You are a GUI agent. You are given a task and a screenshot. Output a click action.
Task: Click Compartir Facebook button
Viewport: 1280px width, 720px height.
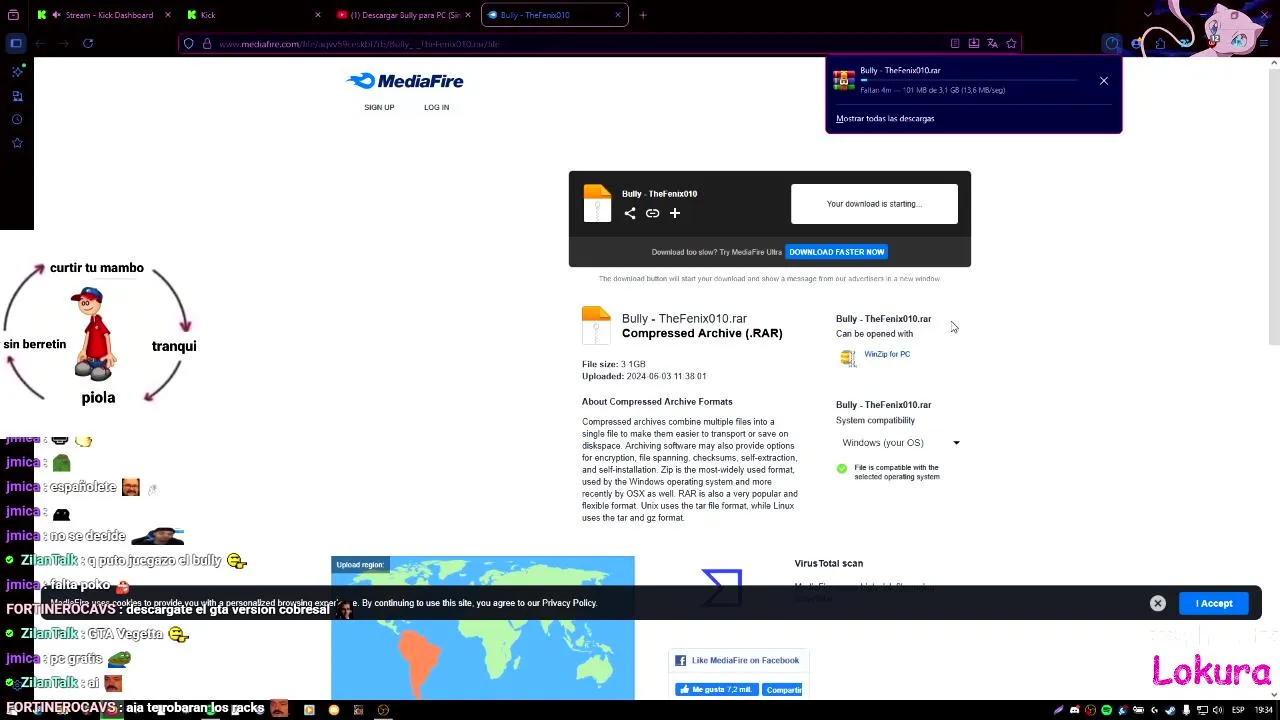pos(783,689)
